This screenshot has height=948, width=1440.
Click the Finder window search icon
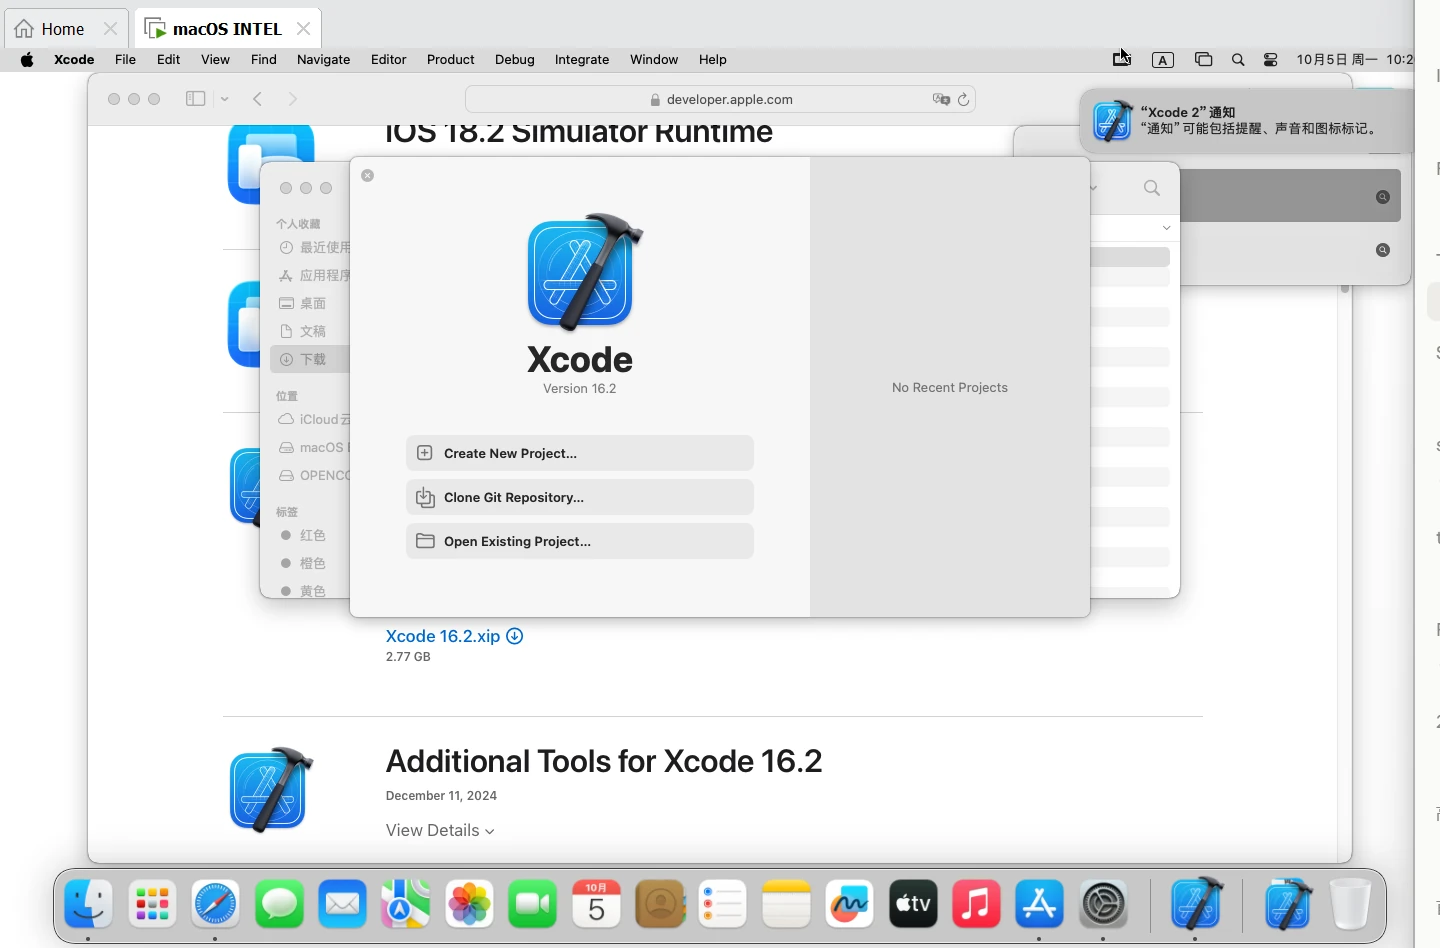coord(1152,188)
